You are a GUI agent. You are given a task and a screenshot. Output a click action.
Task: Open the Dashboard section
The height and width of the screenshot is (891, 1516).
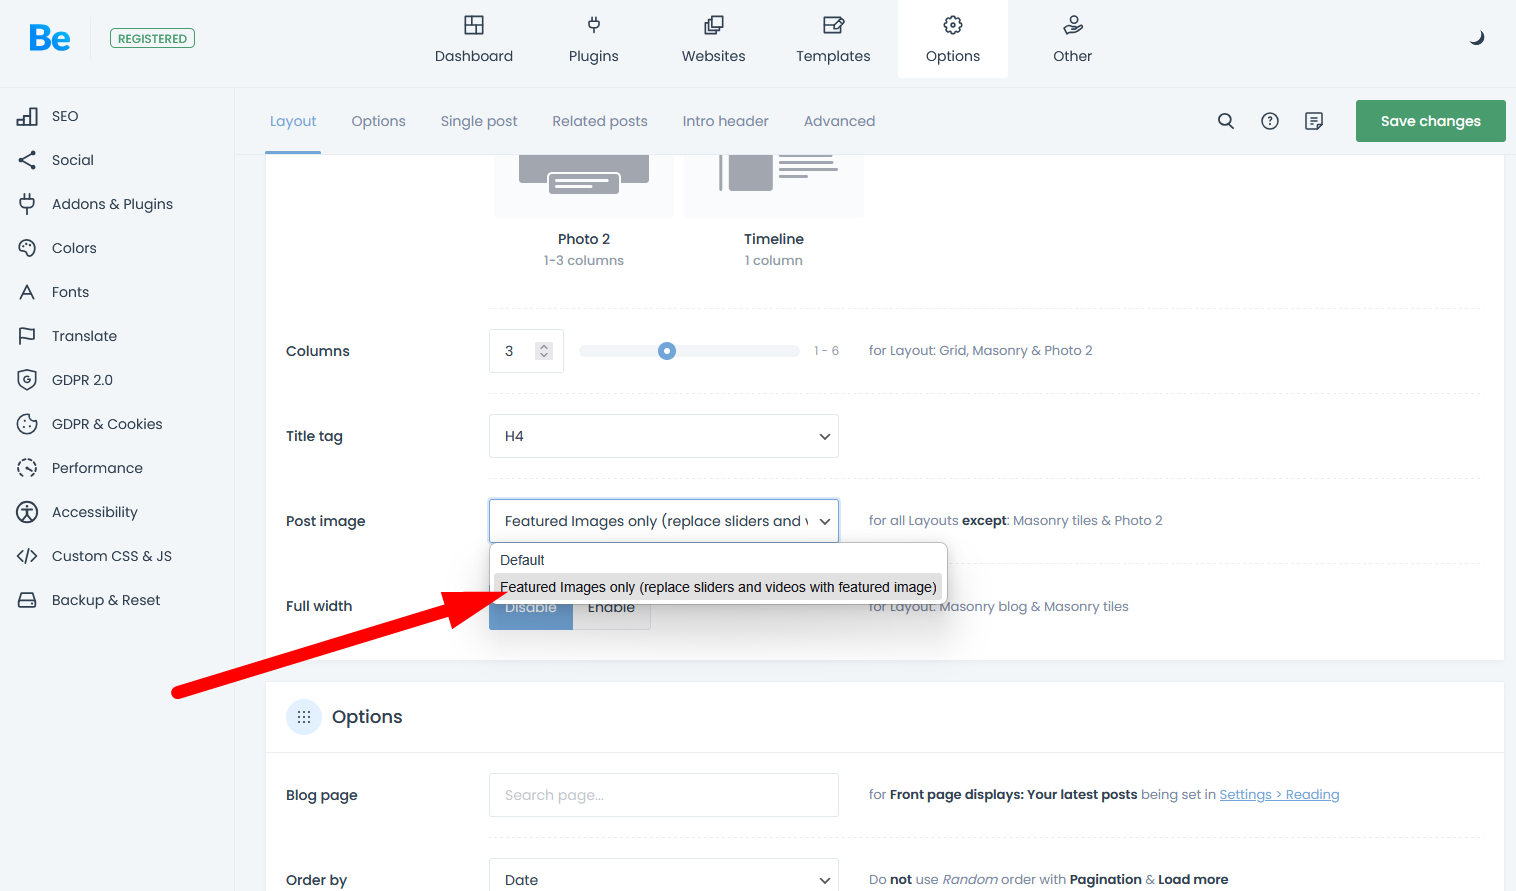click(x=474, y=39)
